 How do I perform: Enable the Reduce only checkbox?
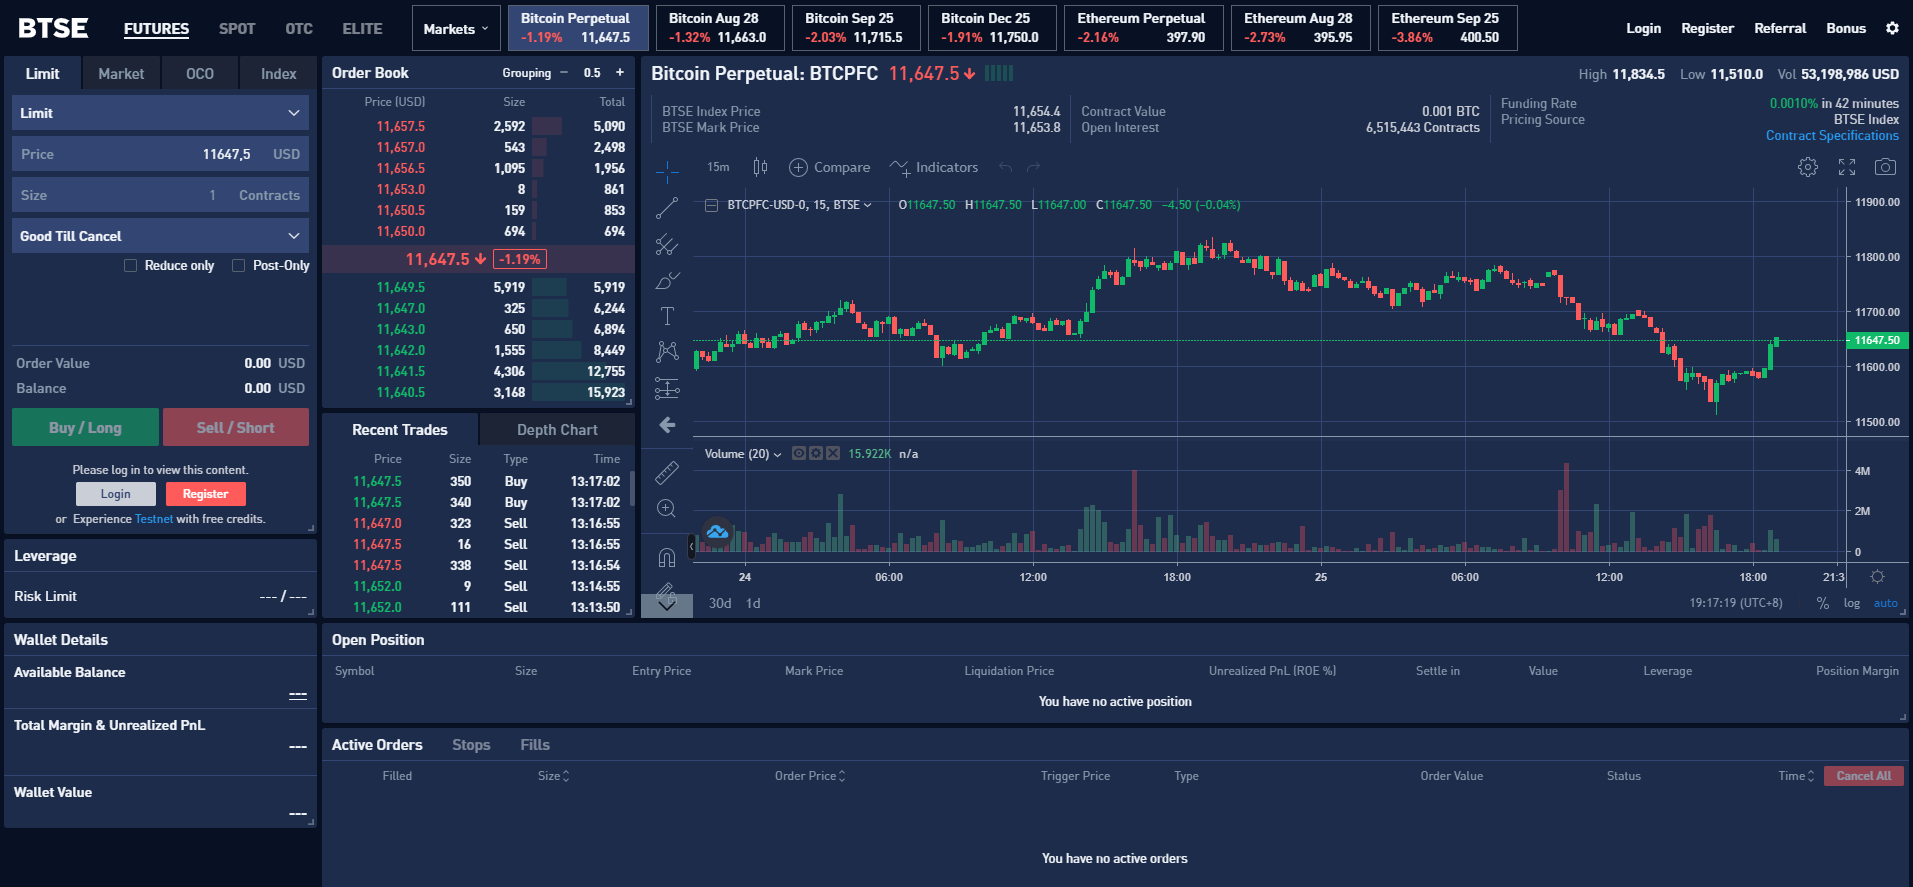(131, 266)
